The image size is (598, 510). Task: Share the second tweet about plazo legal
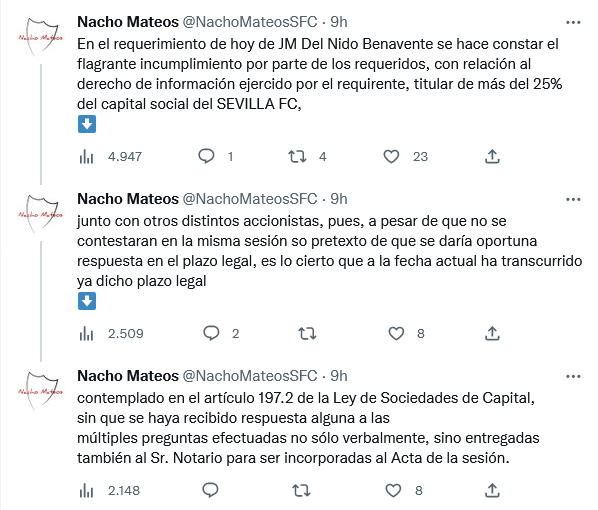(492, 333)
